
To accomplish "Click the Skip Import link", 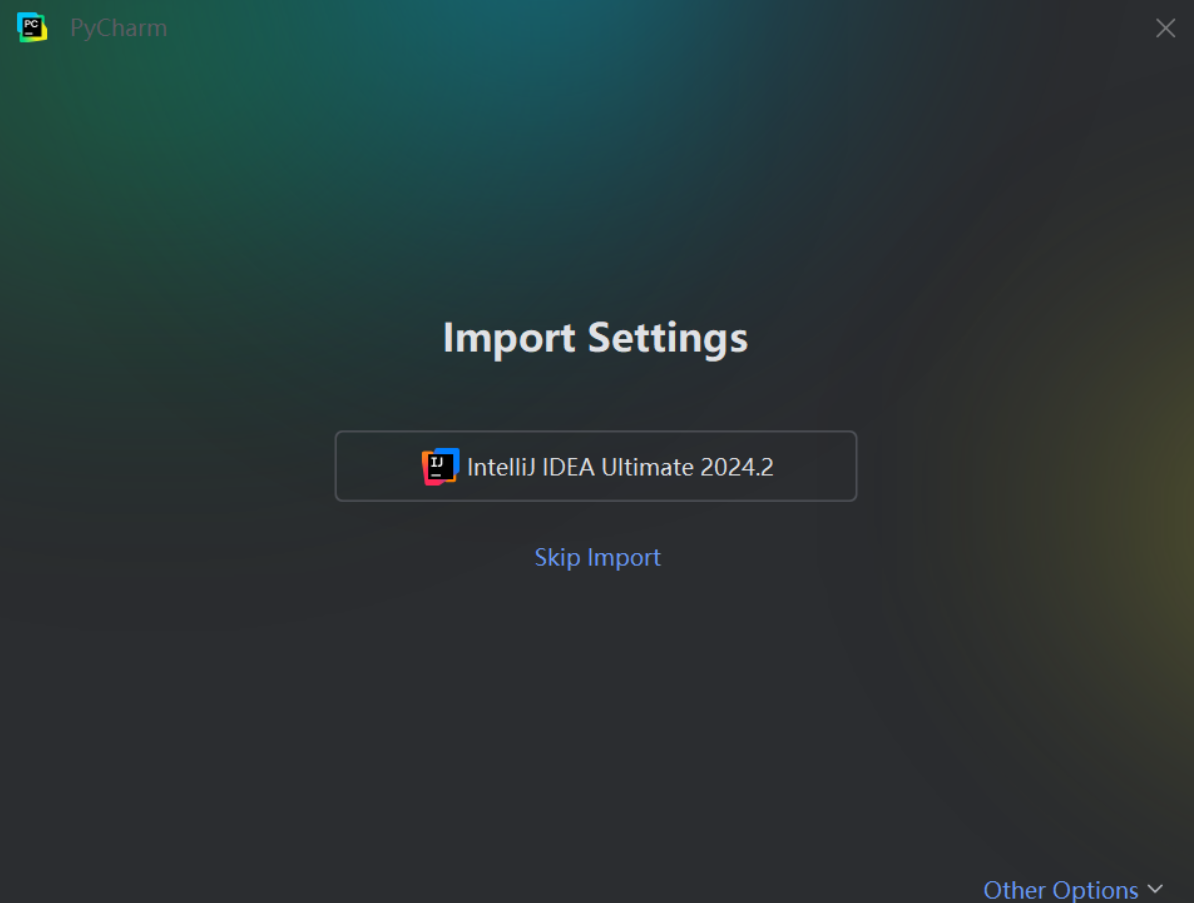I will pyautogui.click(x=597, y=557).
